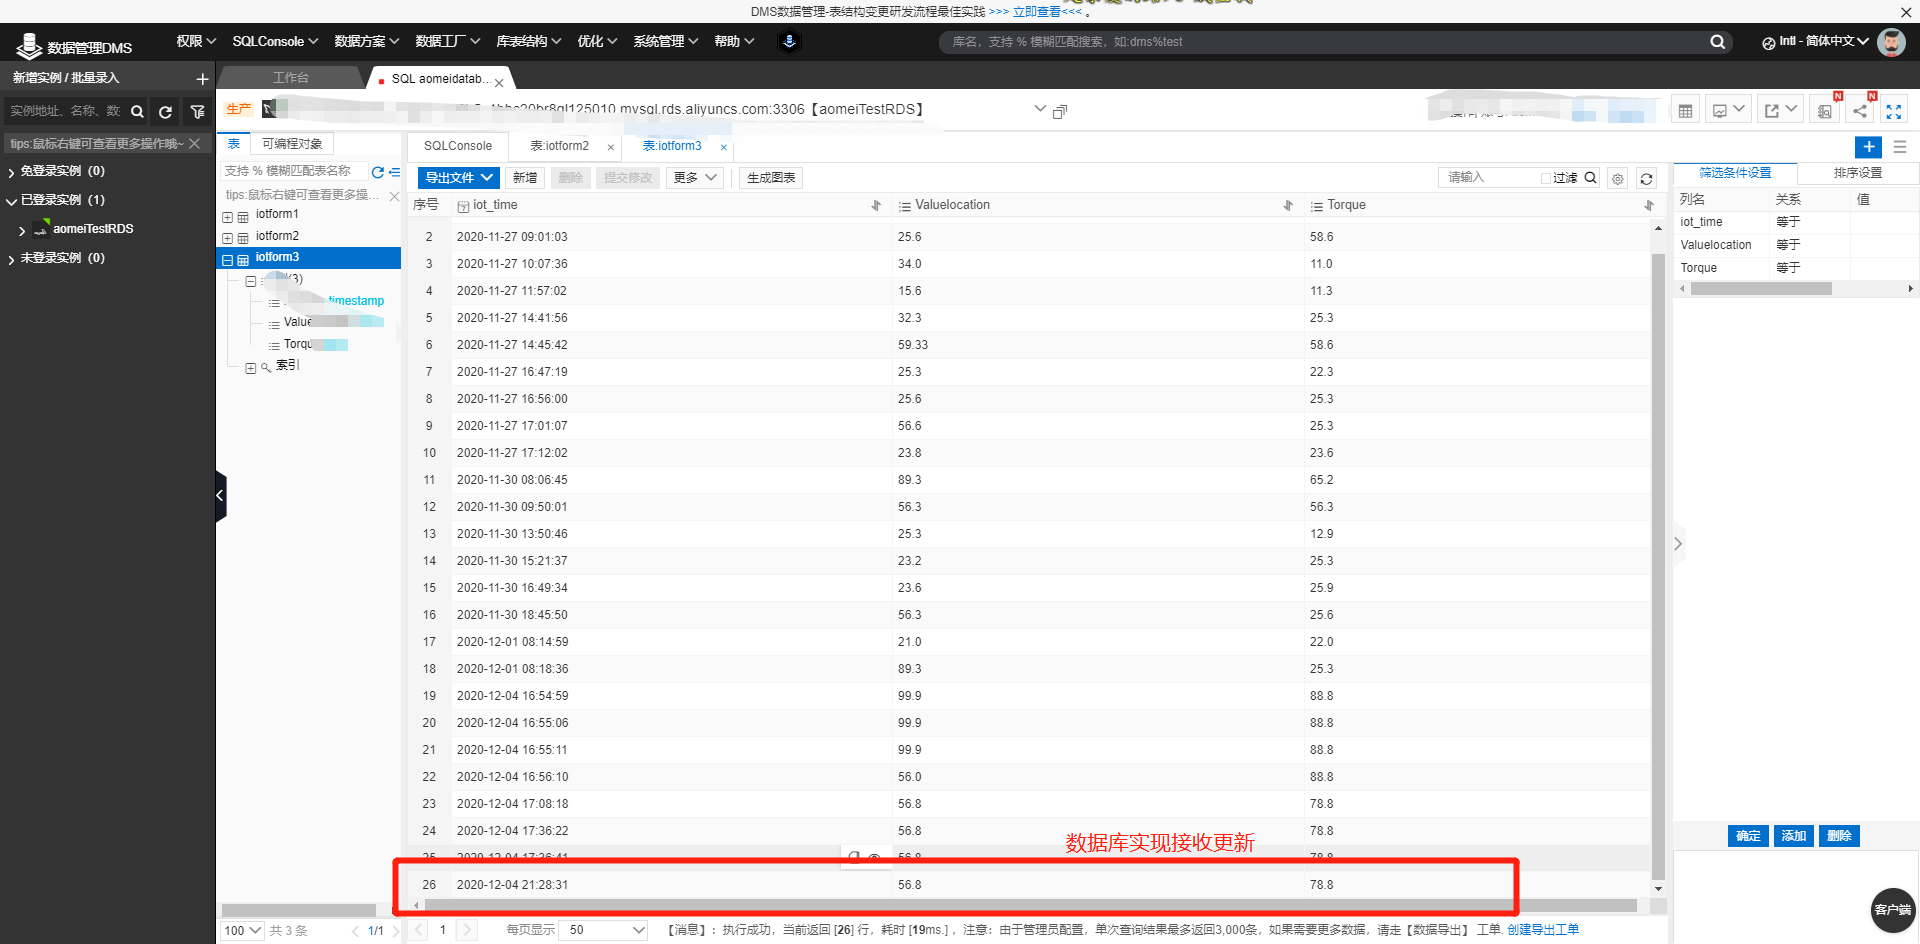The height and width of the screenshot is (944, 1920).
Task: Open the hamburger tab list menu
Action: pos(1900,147)
